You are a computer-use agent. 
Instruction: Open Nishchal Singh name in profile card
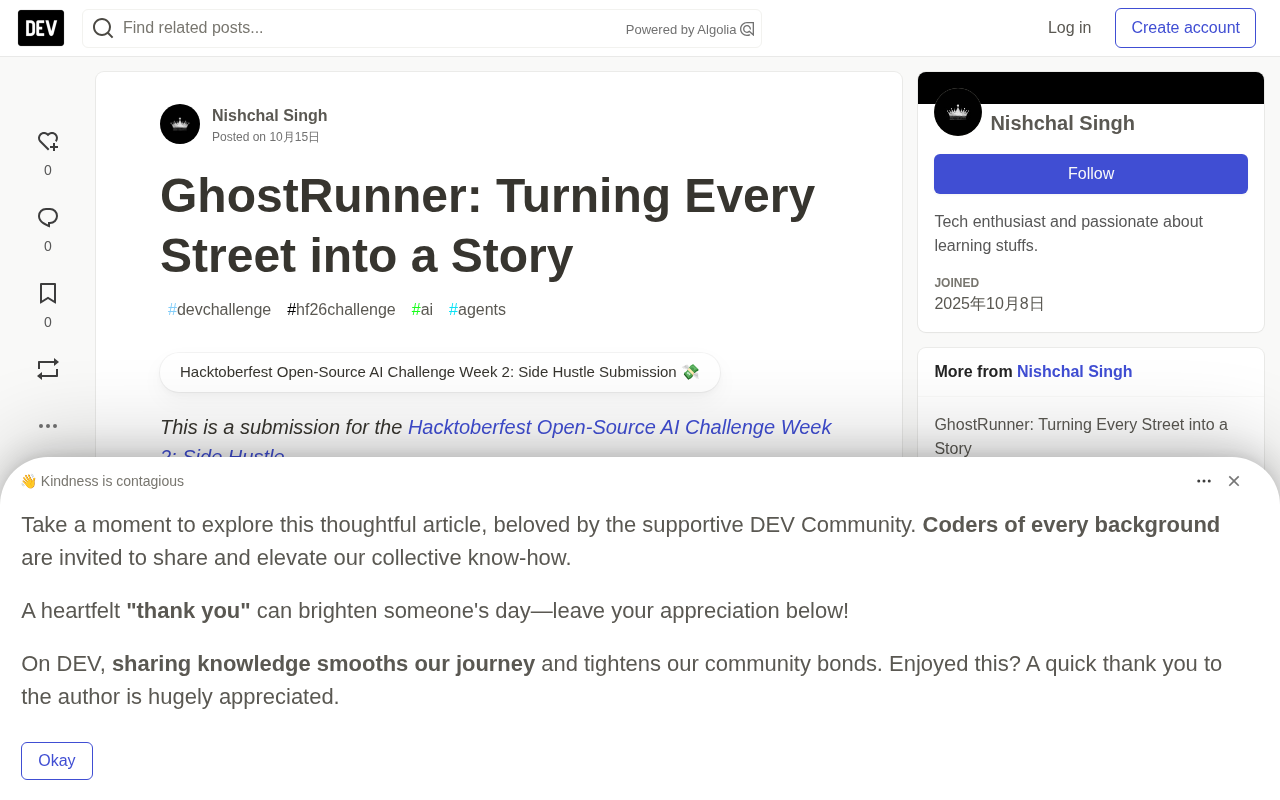click(x=1062, y=123)
